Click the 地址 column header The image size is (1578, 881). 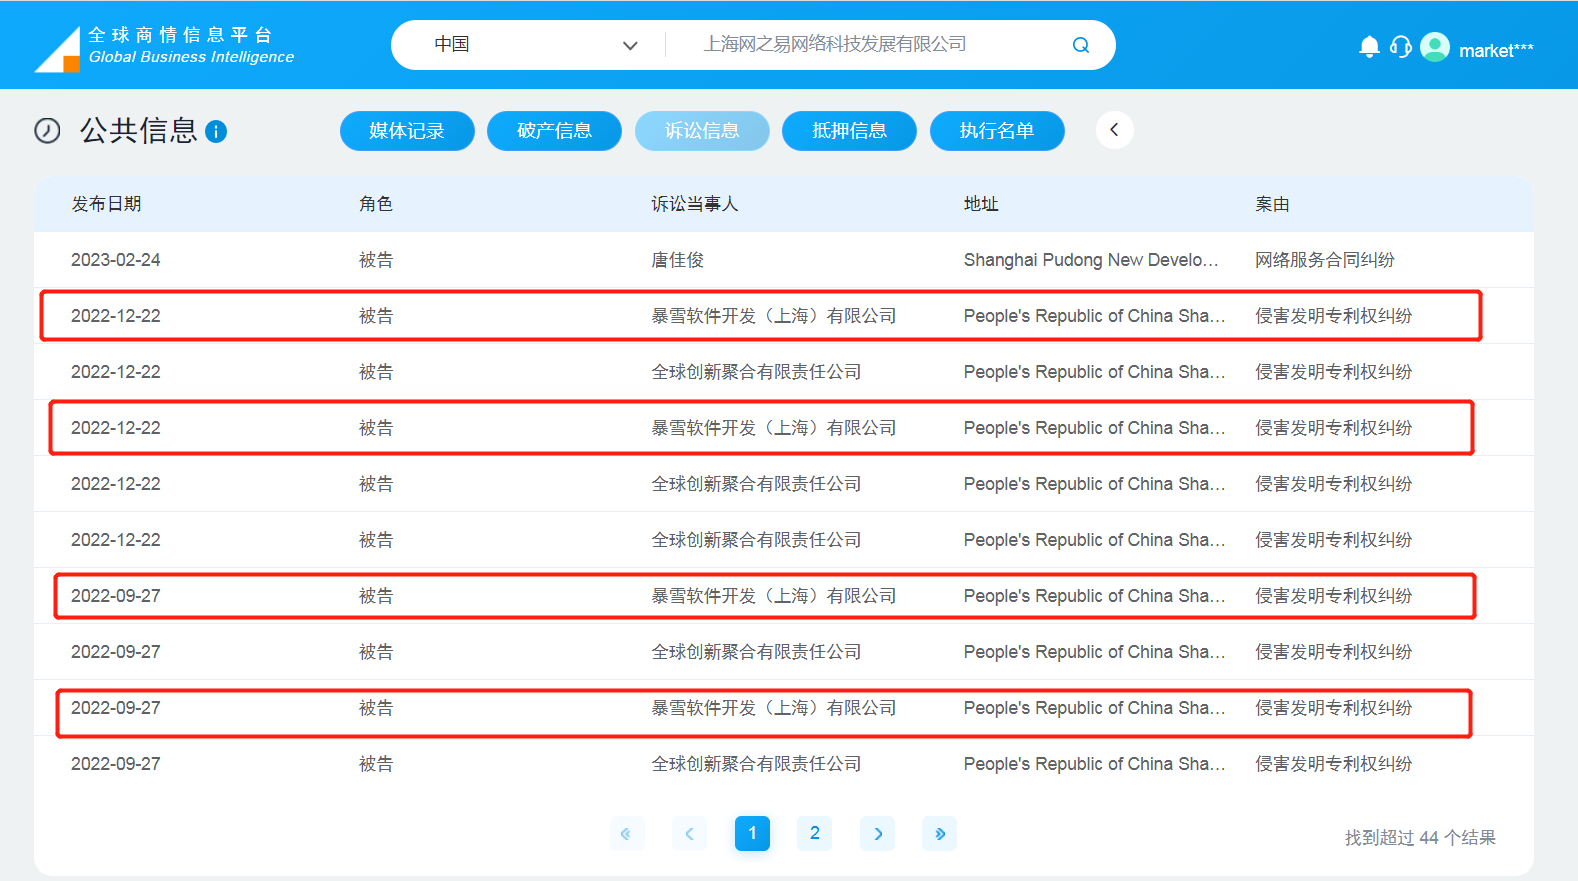coord(981,204)
